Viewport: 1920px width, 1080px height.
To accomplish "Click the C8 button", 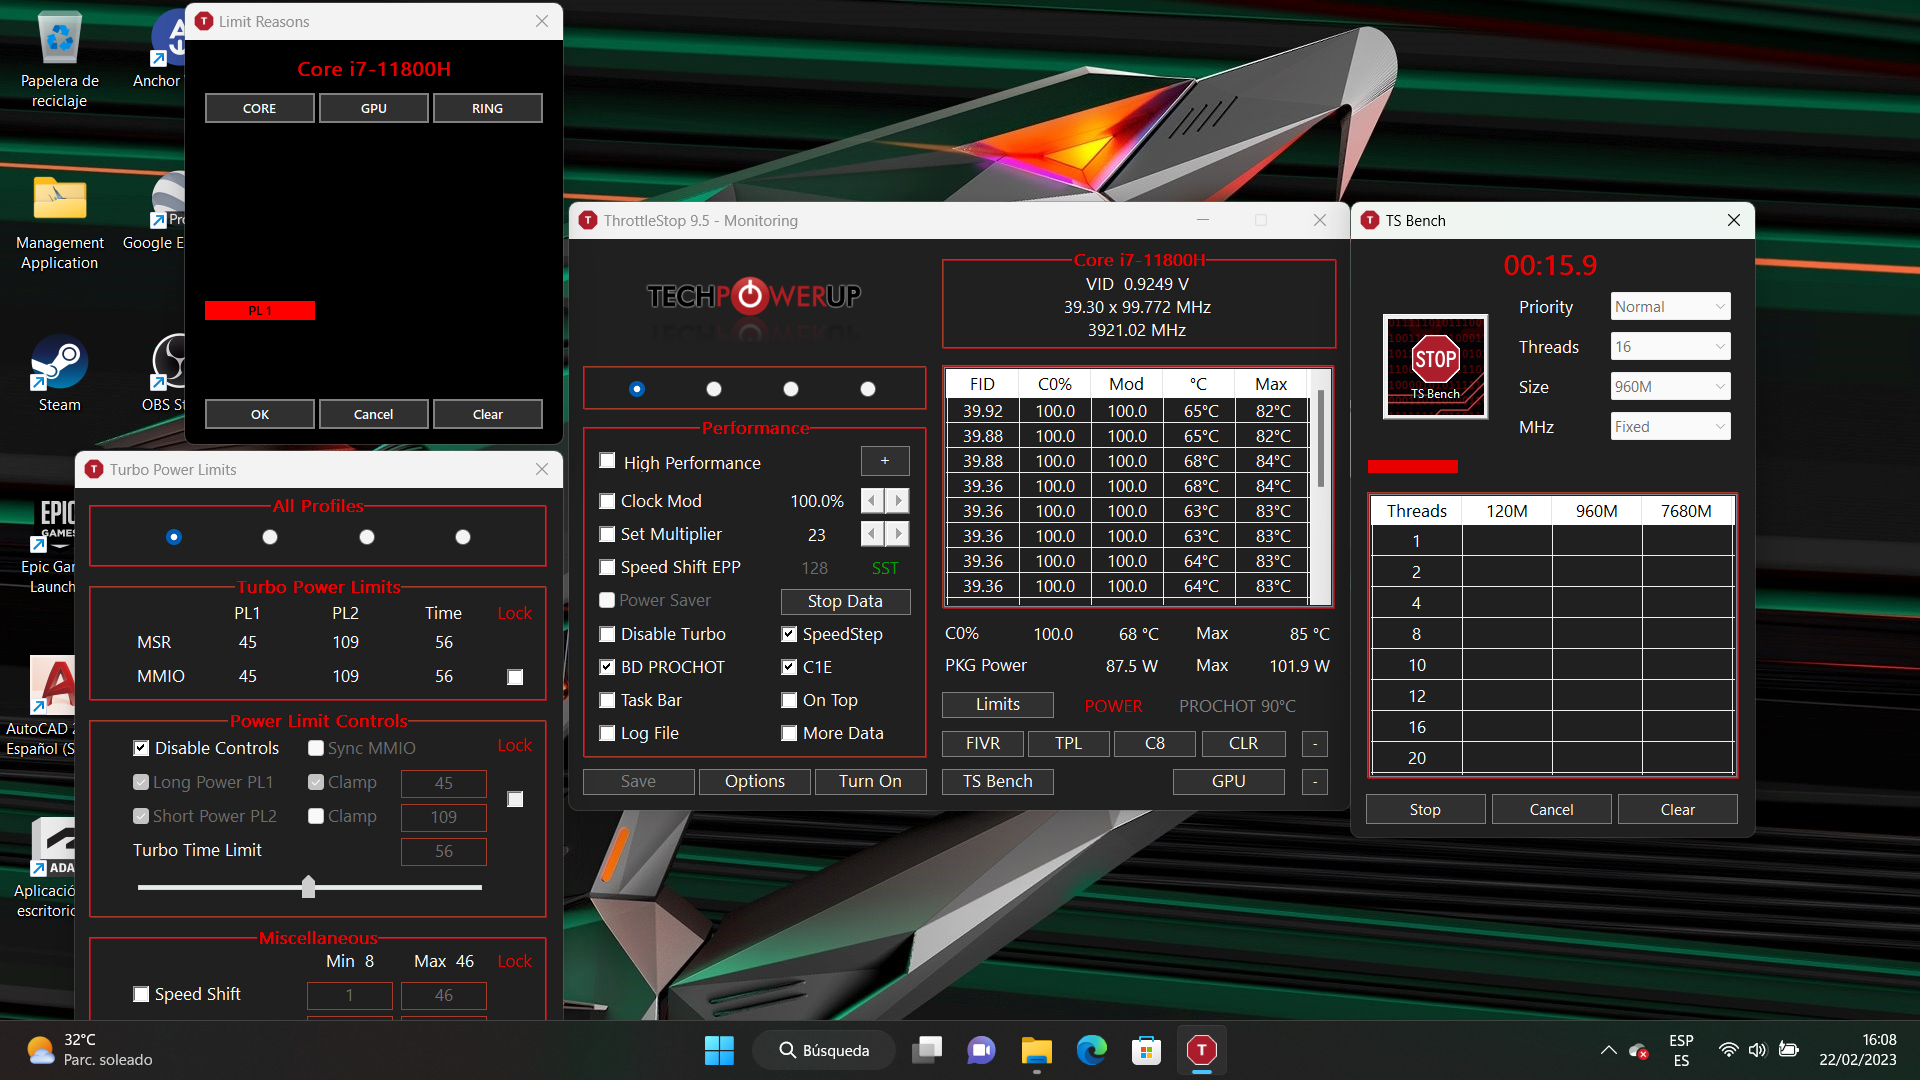I will pos(1155,744).
